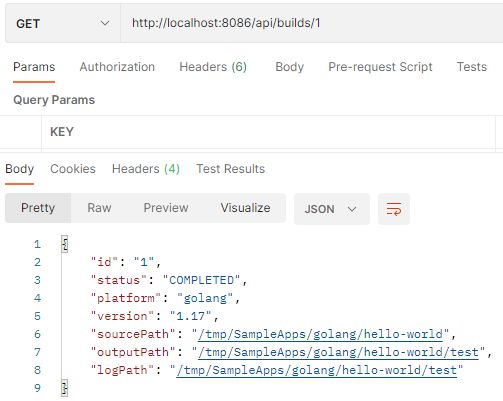Click the closing brace on line 9
503x401 pixels.
(65, 388)
